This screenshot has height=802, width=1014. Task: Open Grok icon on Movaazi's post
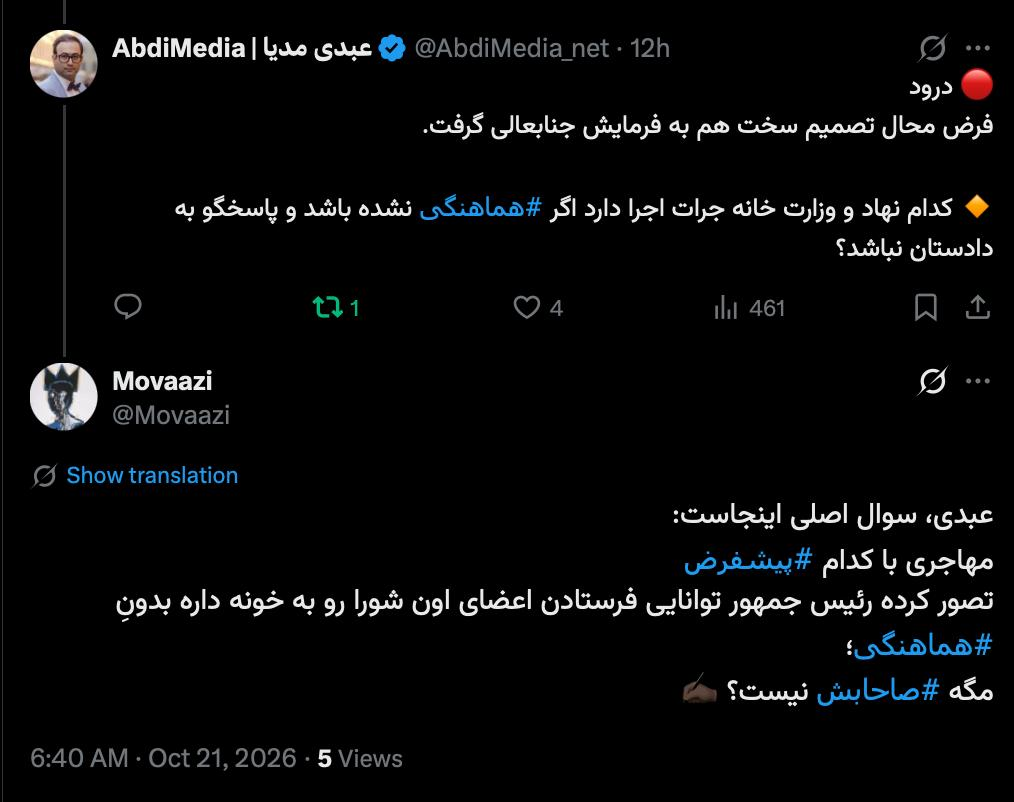pyautogui.click(x=933, y=381)
